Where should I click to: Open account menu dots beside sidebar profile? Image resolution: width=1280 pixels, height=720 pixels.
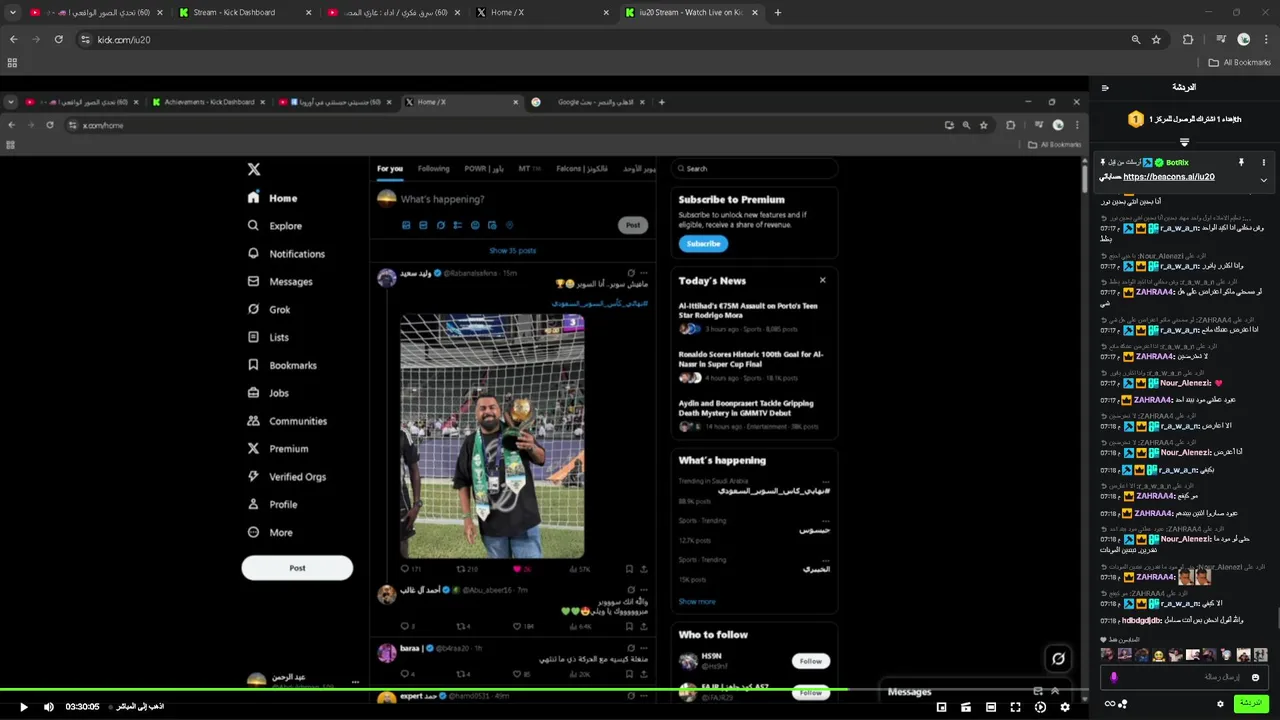pos(355,682)
